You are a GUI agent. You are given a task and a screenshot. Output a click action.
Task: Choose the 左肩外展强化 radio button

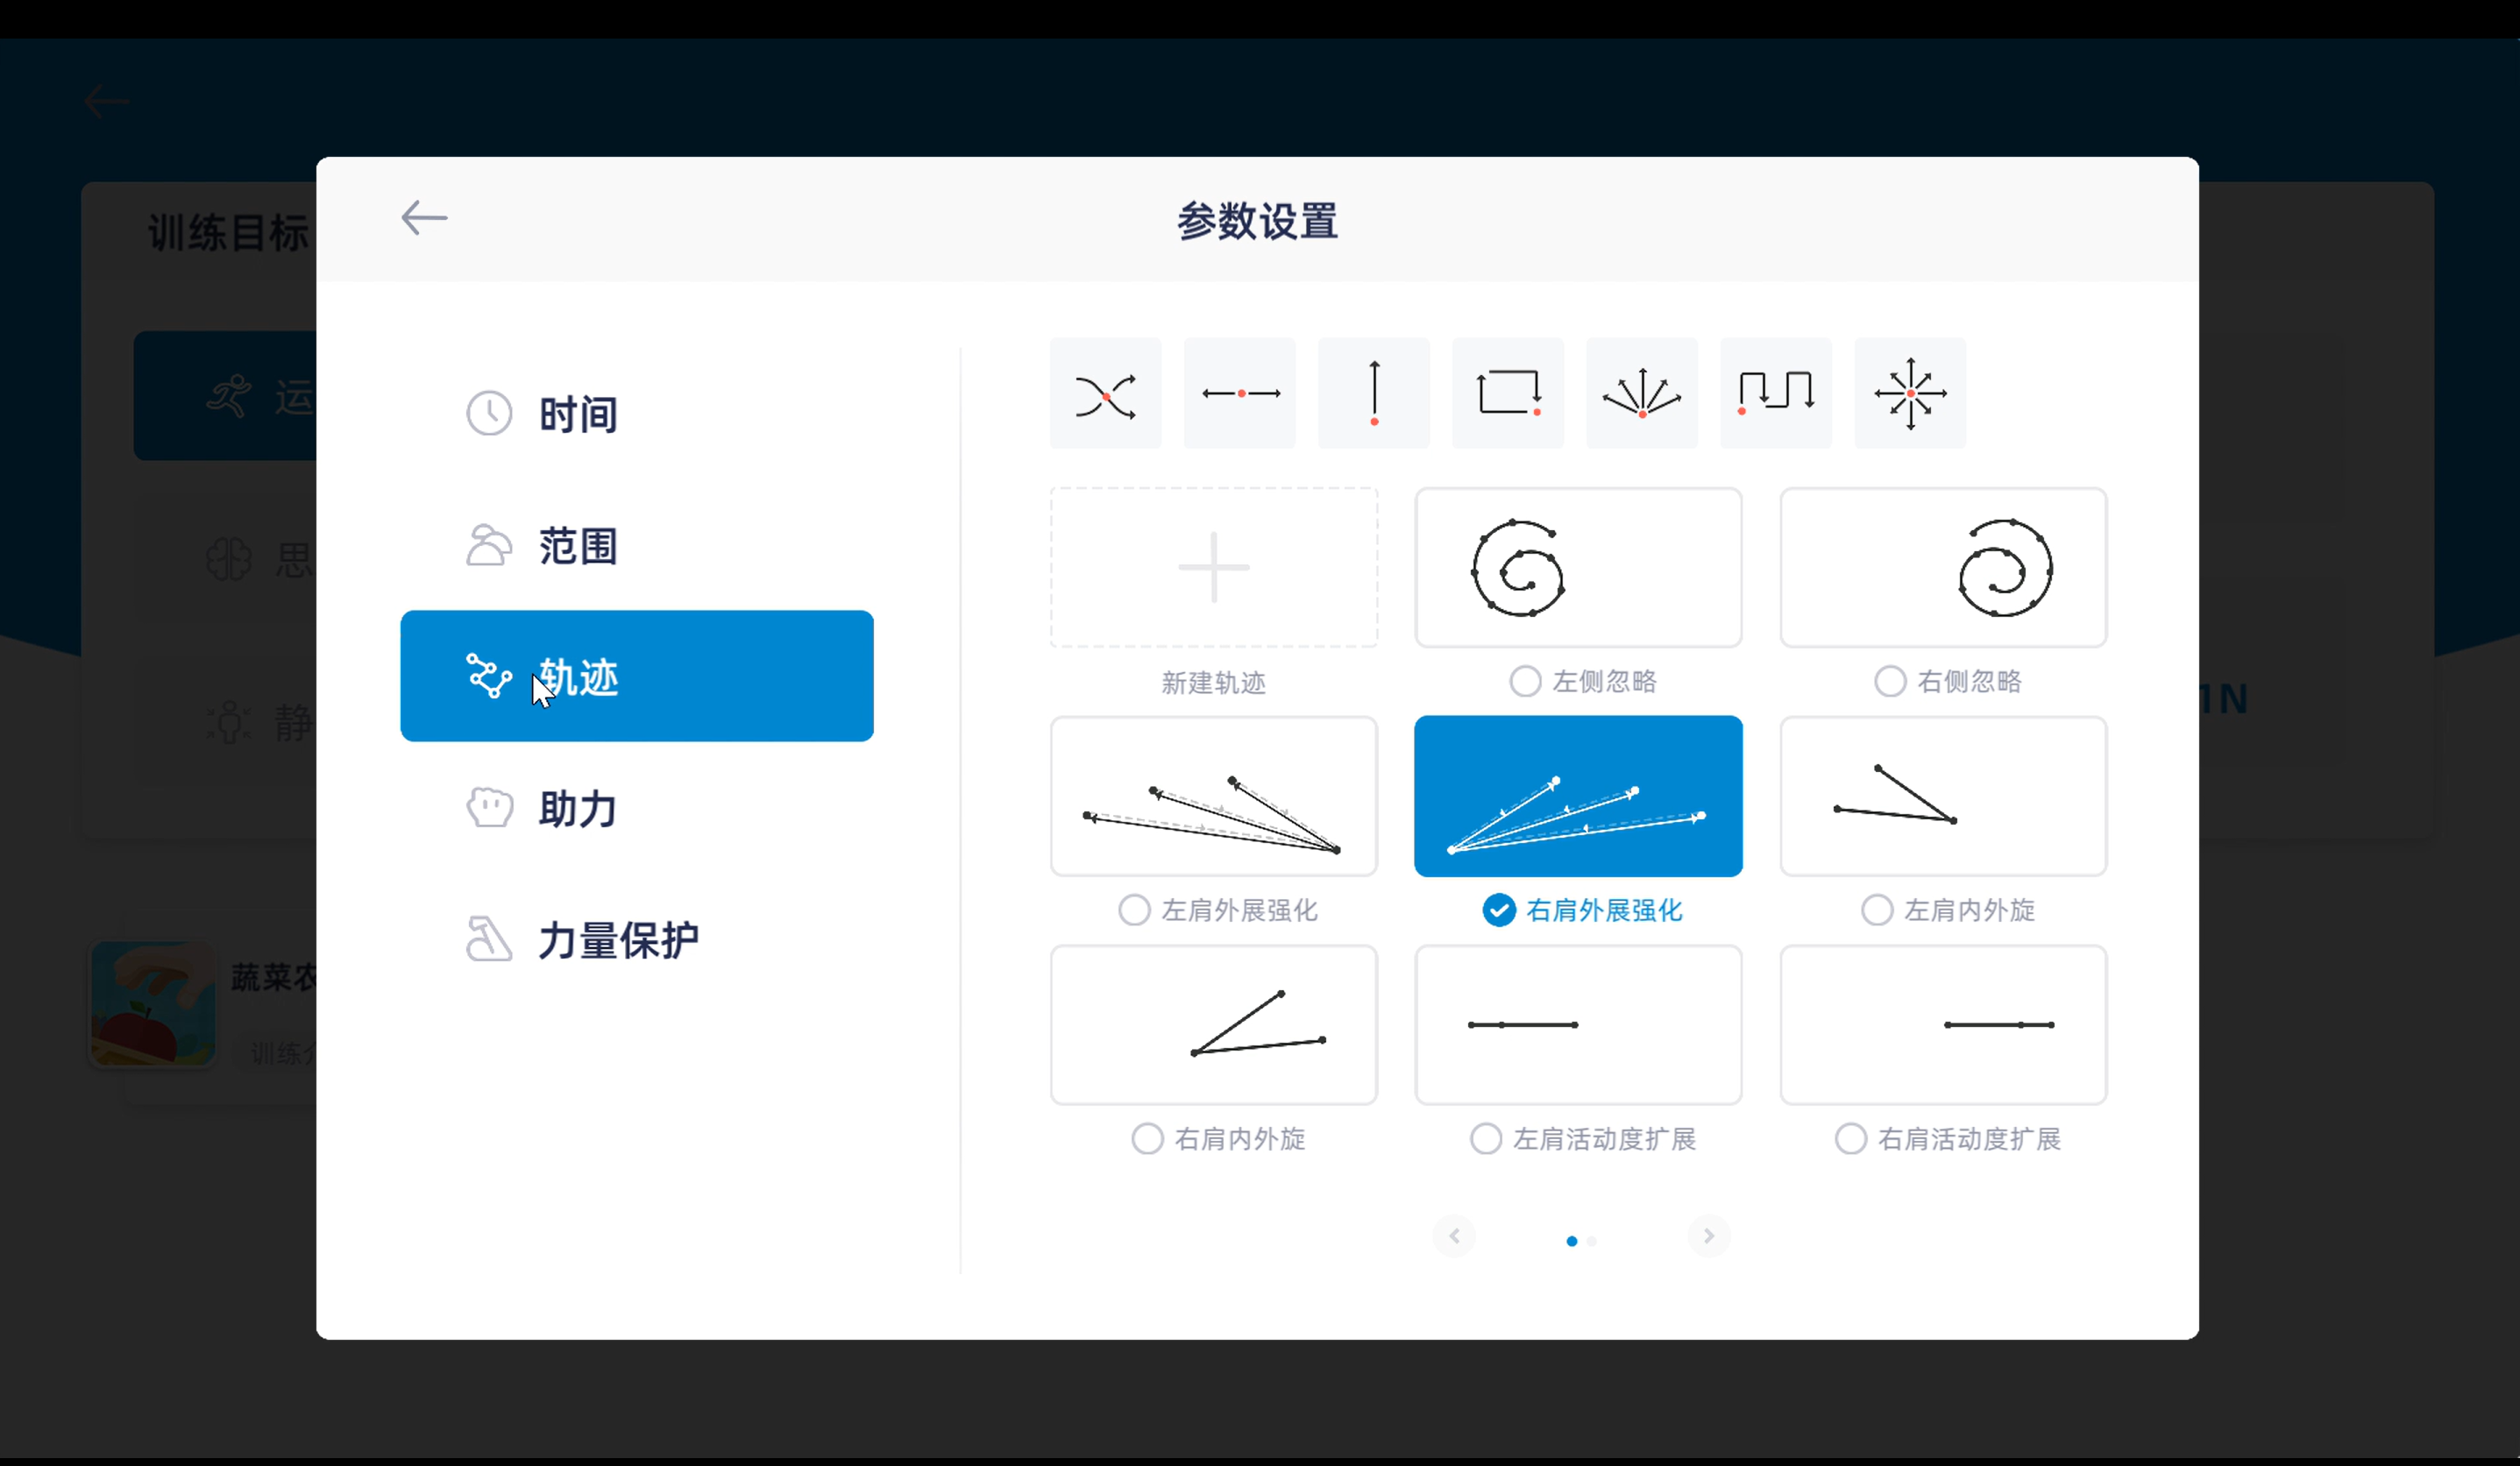(x=1134, y=910)
